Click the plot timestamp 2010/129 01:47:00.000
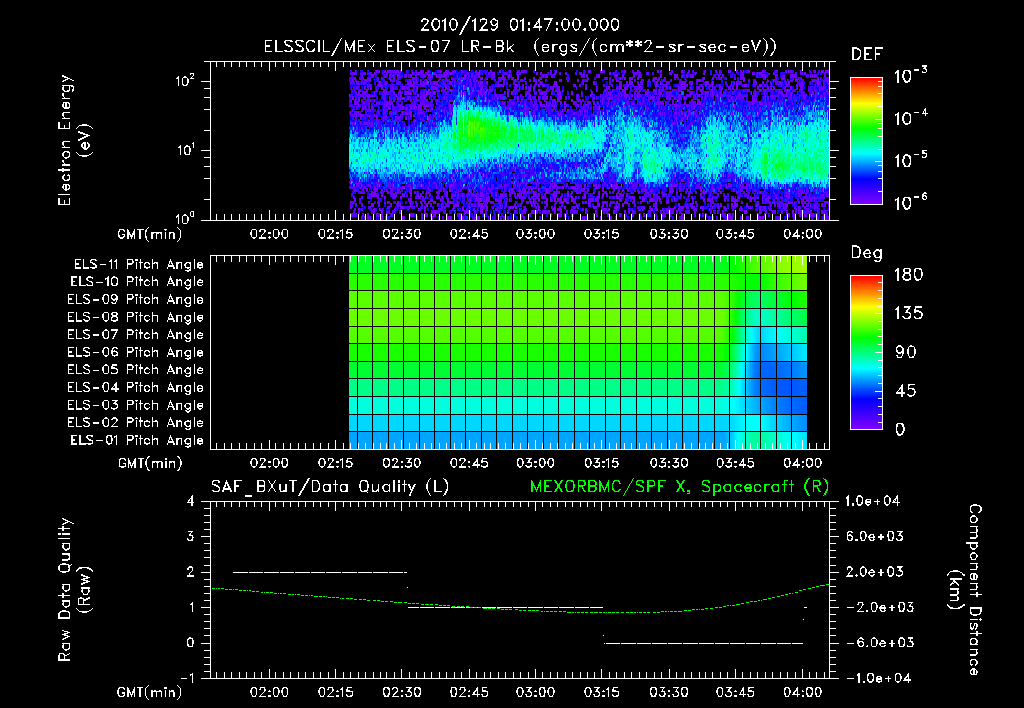Viewport: 1024px width, 708px height. (519, 25)
